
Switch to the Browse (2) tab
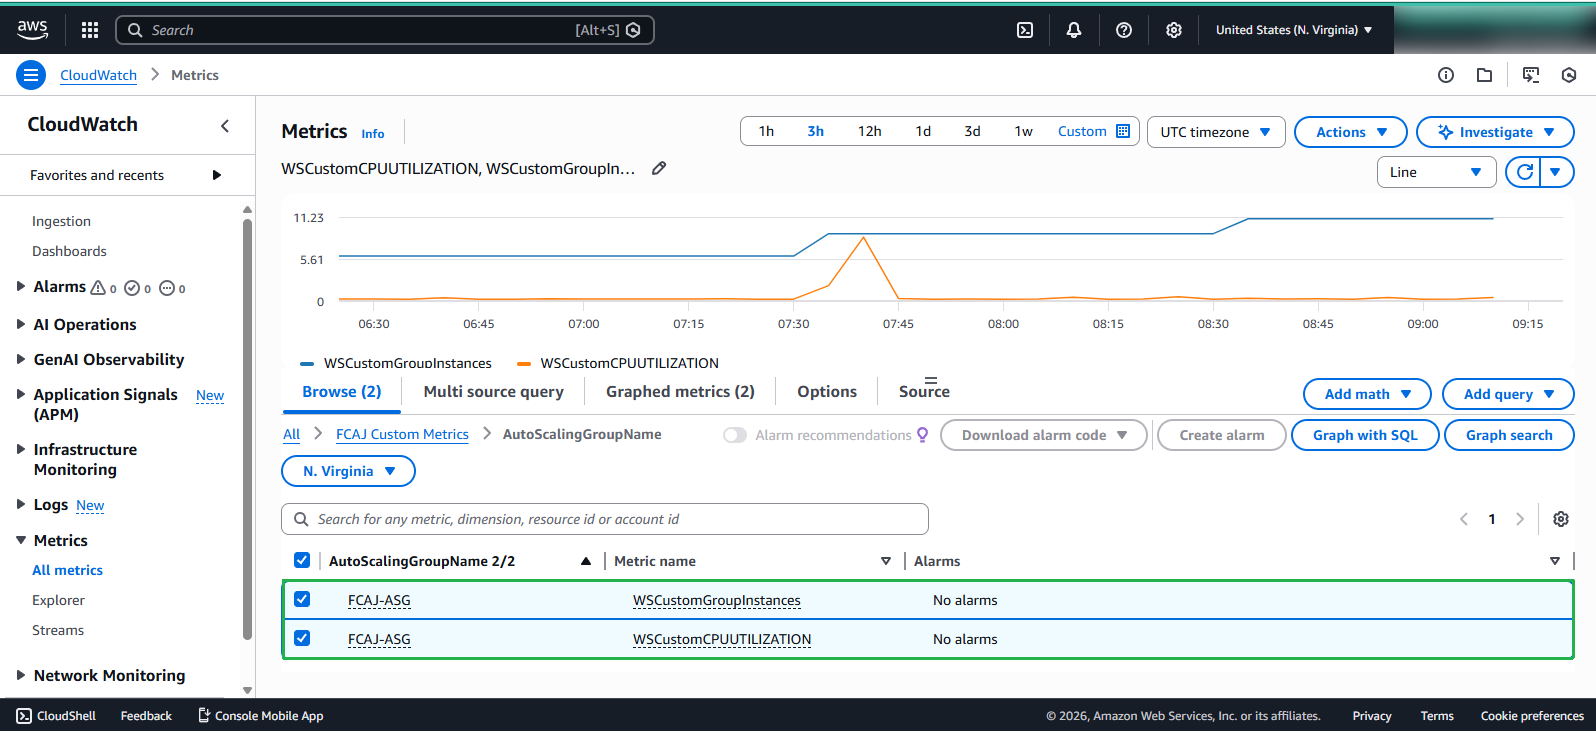tap(342, 392)
